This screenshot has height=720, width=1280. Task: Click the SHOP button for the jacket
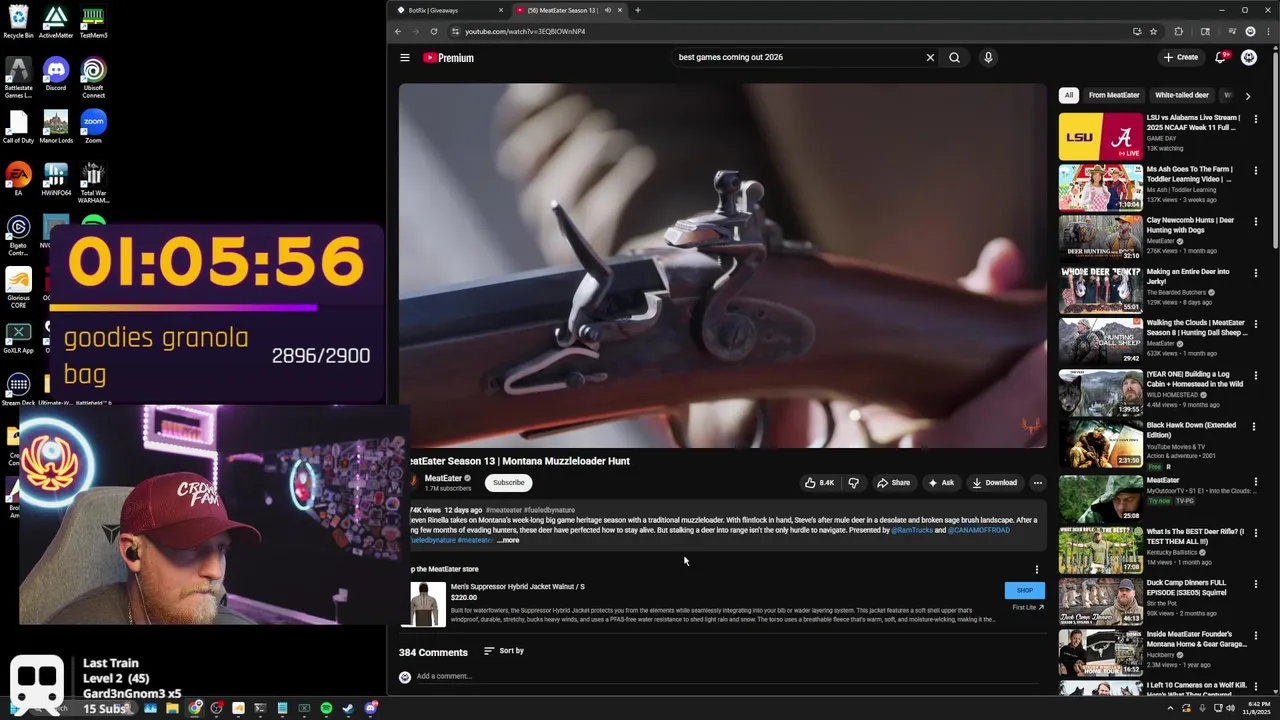1025,591
